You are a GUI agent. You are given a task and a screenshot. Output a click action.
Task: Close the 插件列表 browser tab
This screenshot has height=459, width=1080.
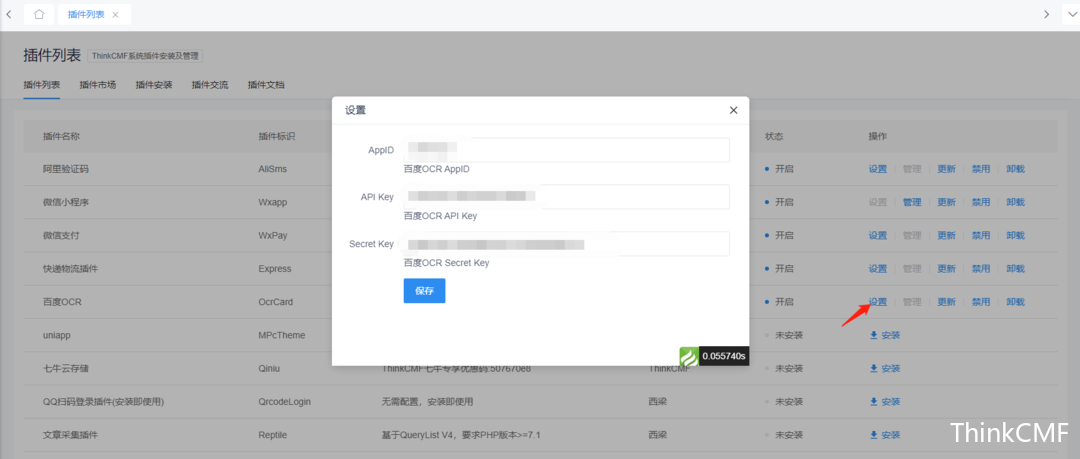(115, 14)
